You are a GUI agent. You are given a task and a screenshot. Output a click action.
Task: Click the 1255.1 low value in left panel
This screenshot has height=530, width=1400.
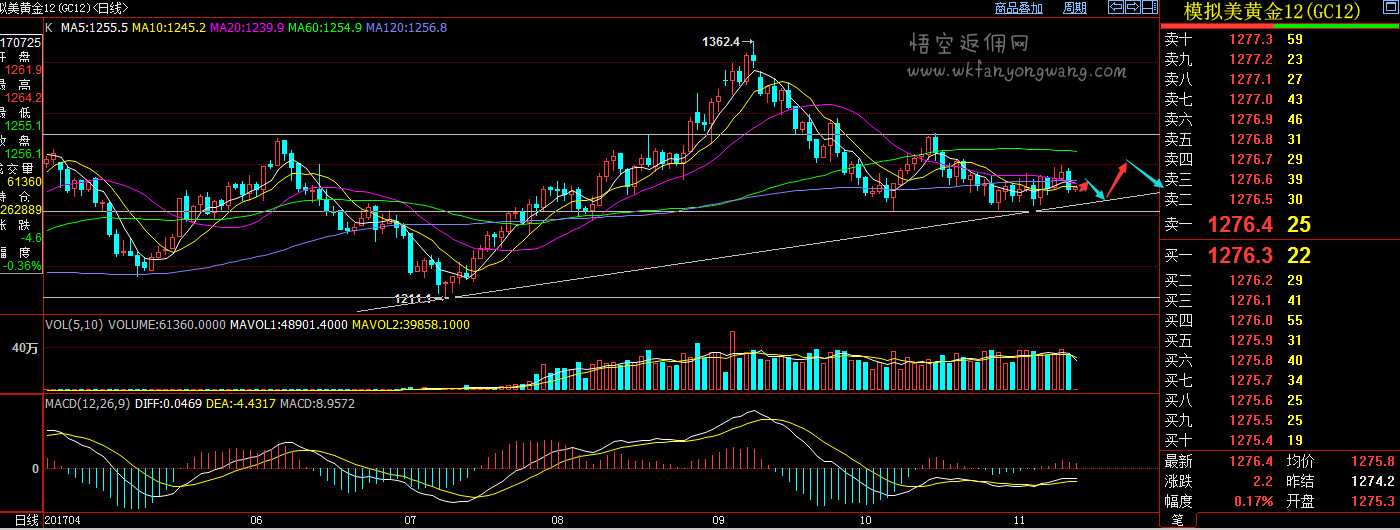tap(24, 126)
